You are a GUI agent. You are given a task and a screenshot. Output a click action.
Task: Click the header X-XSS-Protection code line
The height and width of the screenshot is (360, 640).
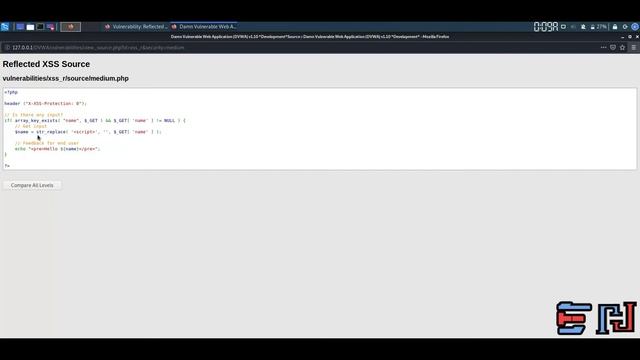(45, 104)
